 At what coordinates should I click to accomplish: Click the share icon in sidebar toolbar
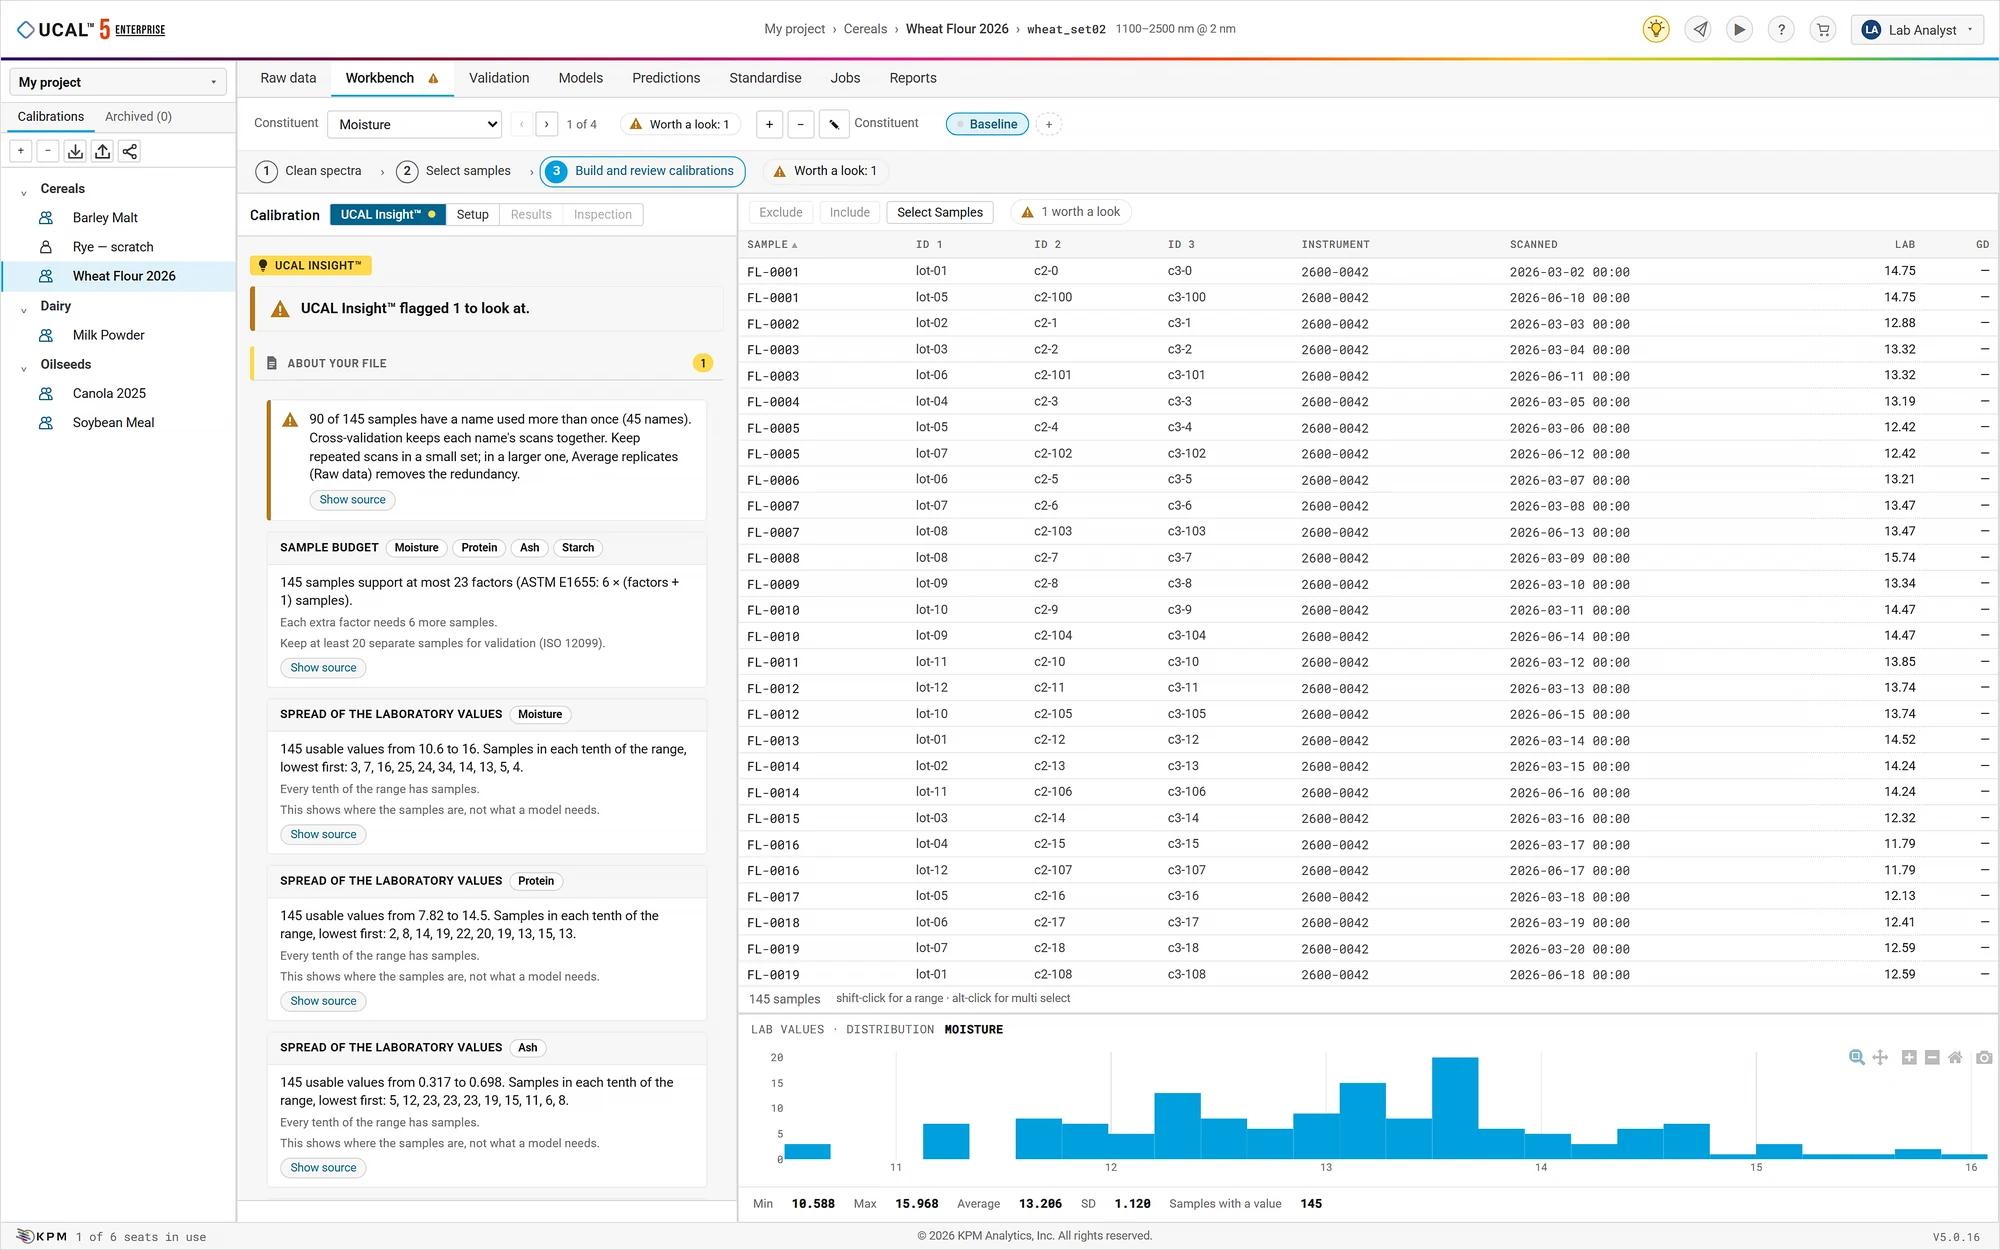point(129,151)
